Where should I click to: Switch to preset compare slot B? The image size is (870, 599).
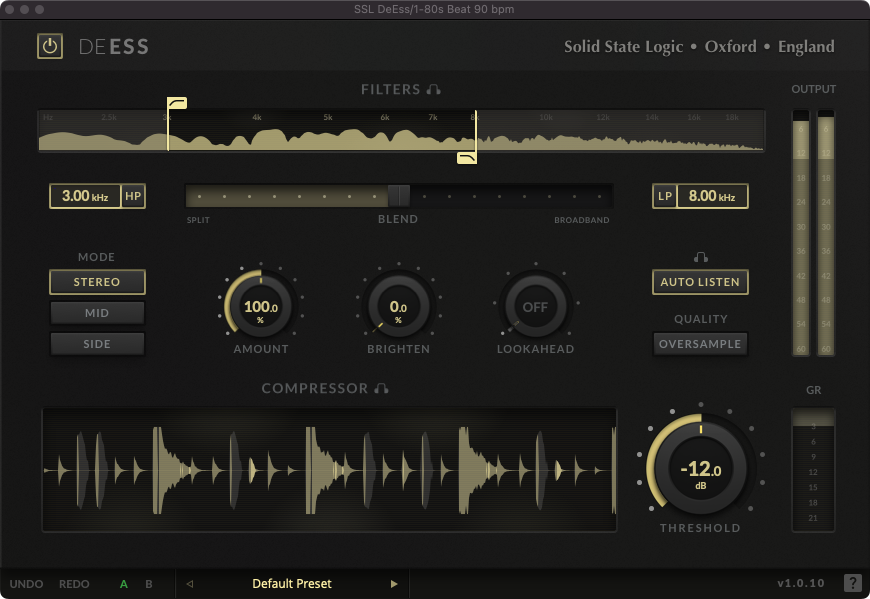147,584
